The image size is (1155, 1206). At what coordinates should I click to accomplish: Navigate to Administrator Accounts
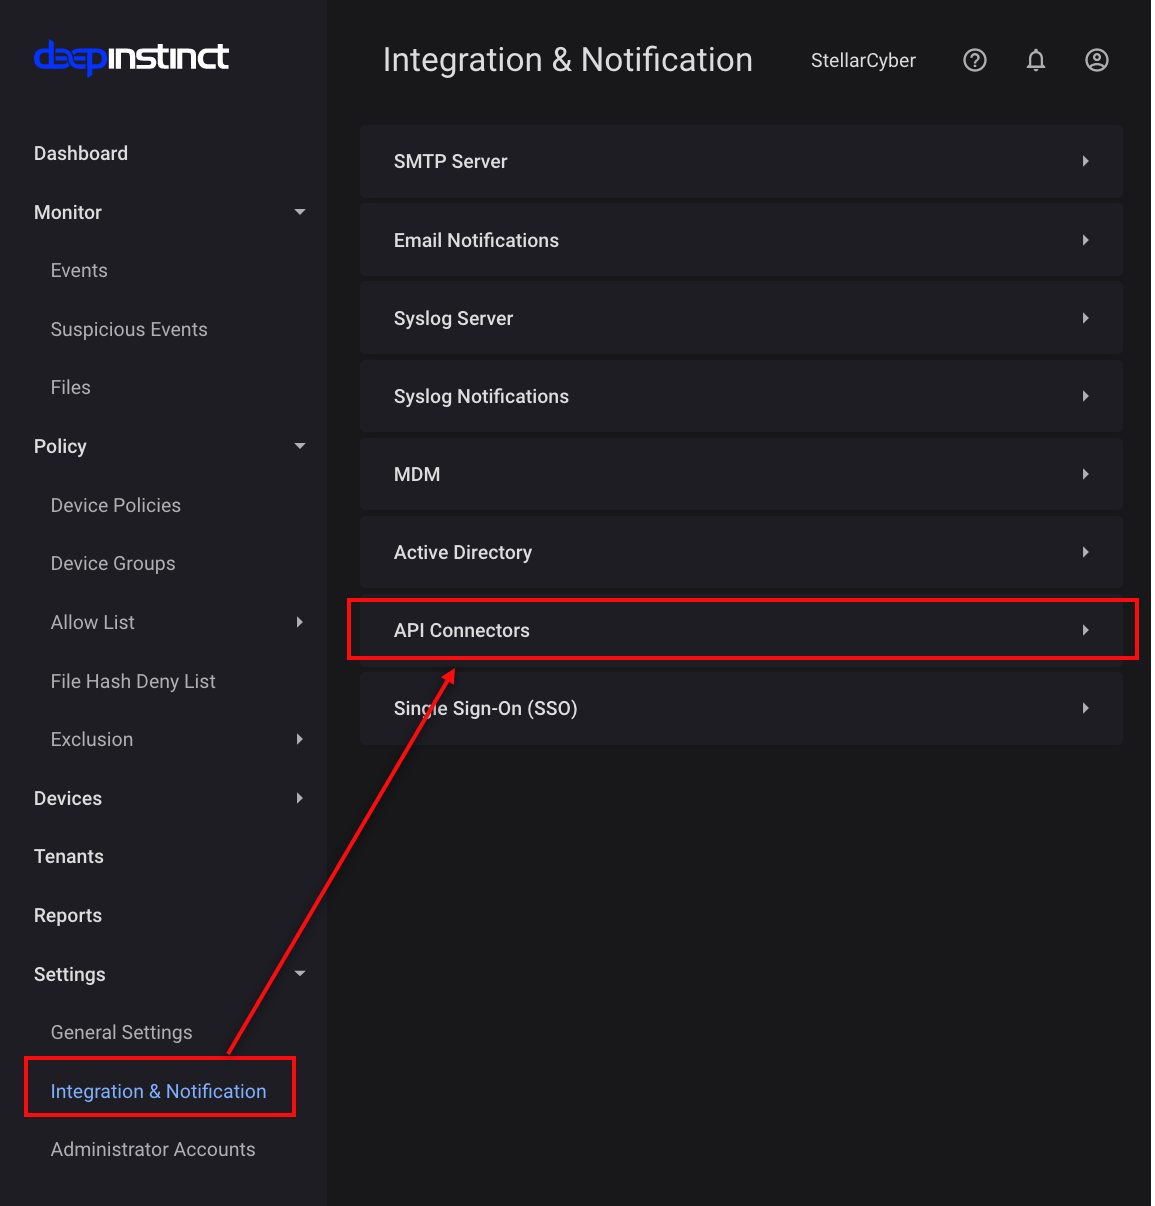[x=153, y=1149]
